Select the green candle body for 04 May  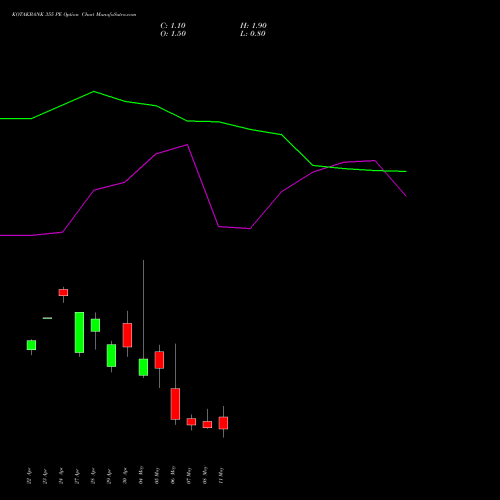click(143, 367)
